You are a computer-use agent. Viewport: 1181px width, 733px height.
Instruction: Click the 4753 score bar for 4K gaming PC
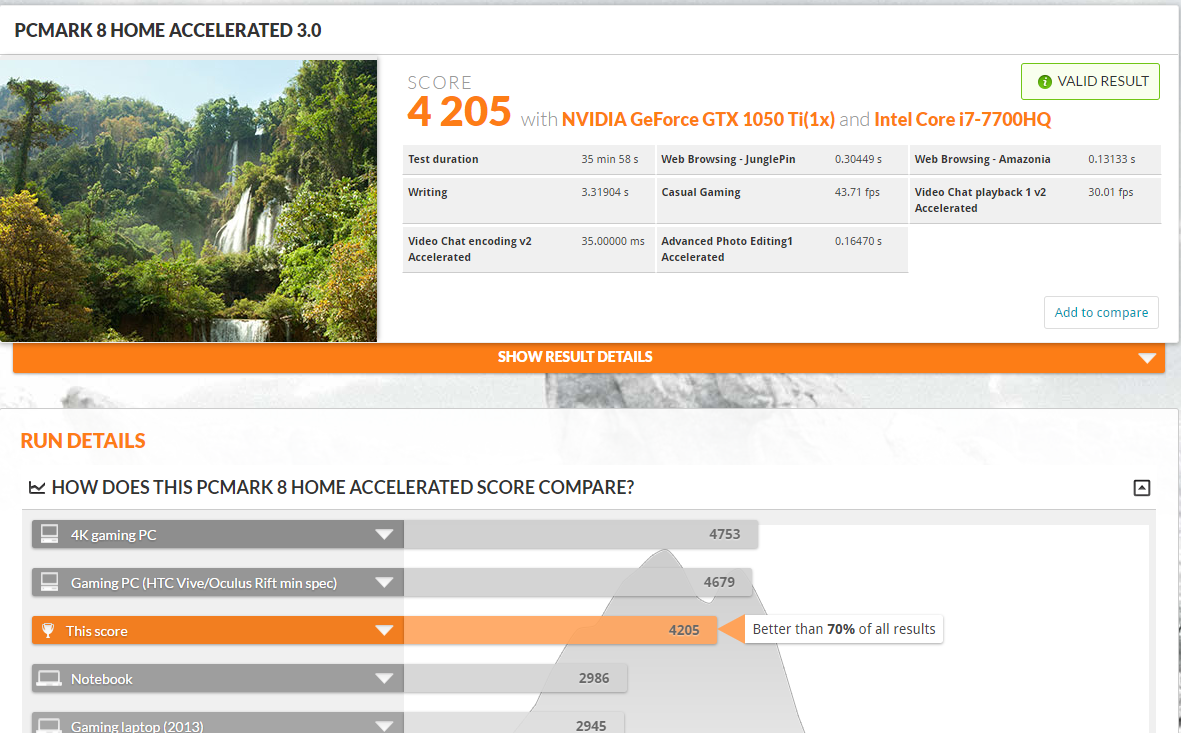point(581,534)
